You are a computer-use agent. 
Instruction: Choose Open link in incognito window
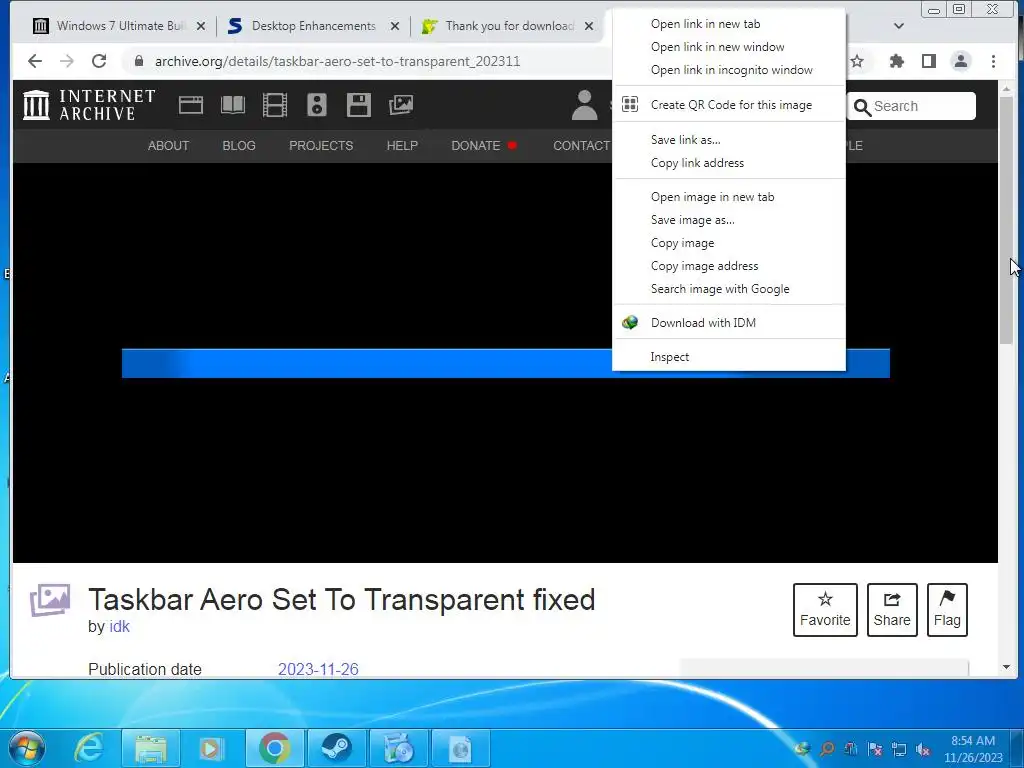click(728, 70)
